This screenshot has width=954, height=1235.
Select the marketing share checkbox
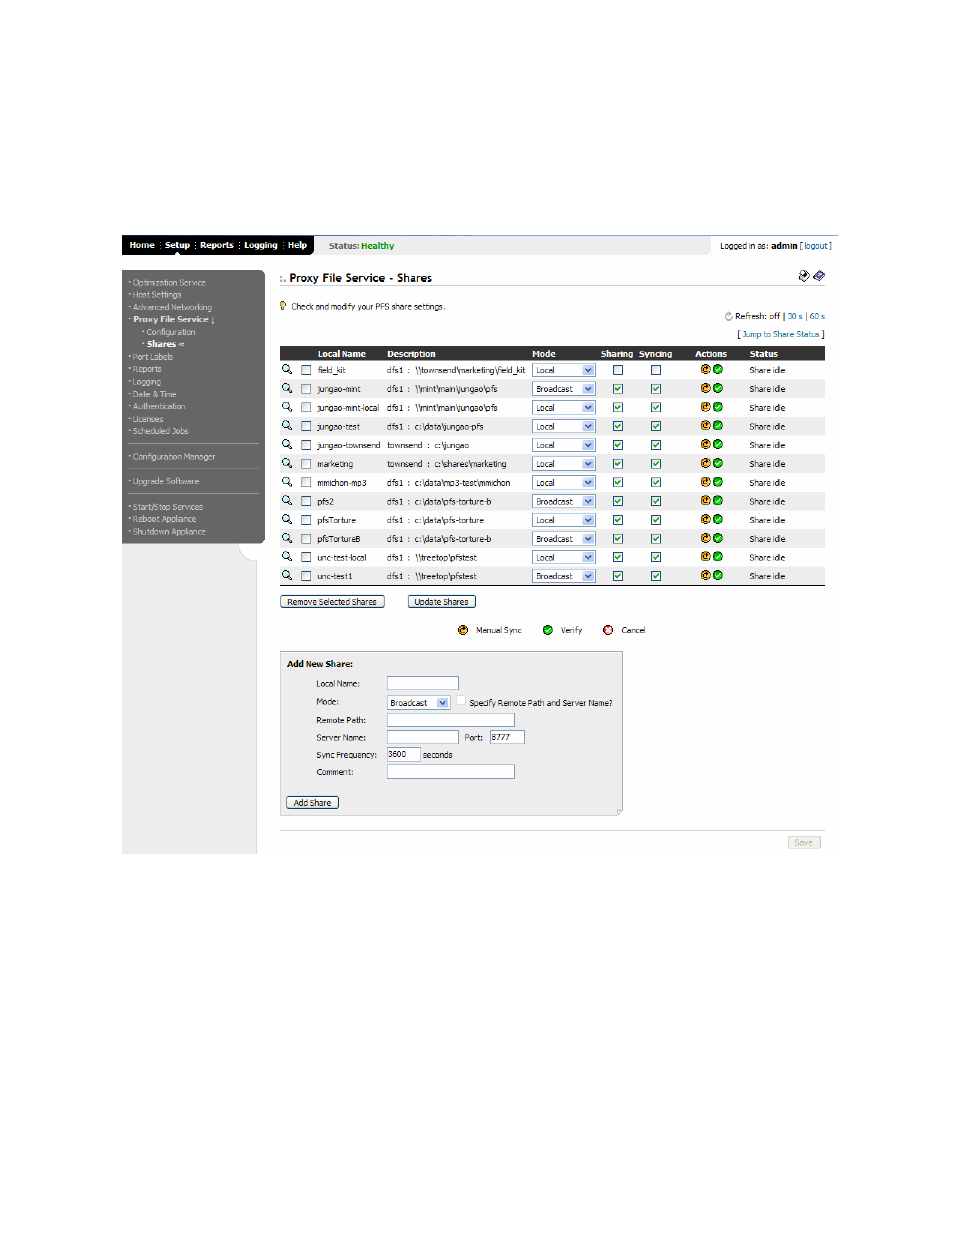tap(306, 464)
